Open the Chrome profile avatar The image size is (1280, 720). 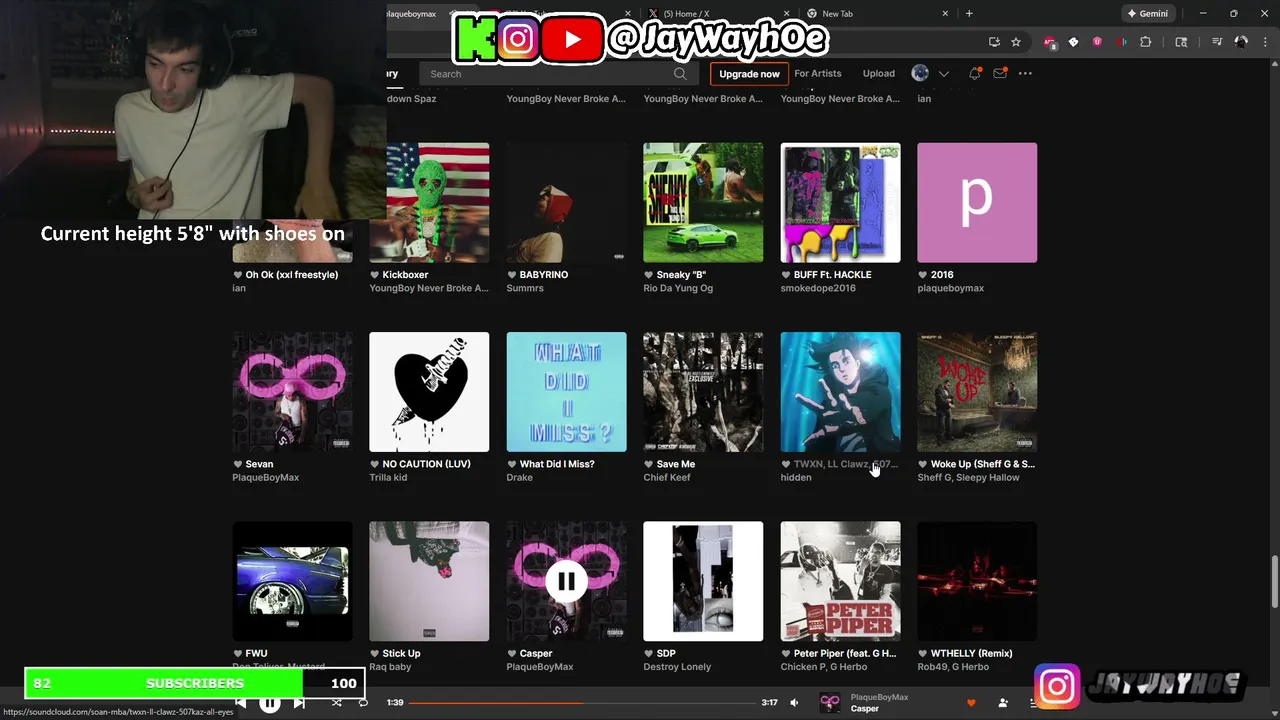click(x=1241, y=42)
